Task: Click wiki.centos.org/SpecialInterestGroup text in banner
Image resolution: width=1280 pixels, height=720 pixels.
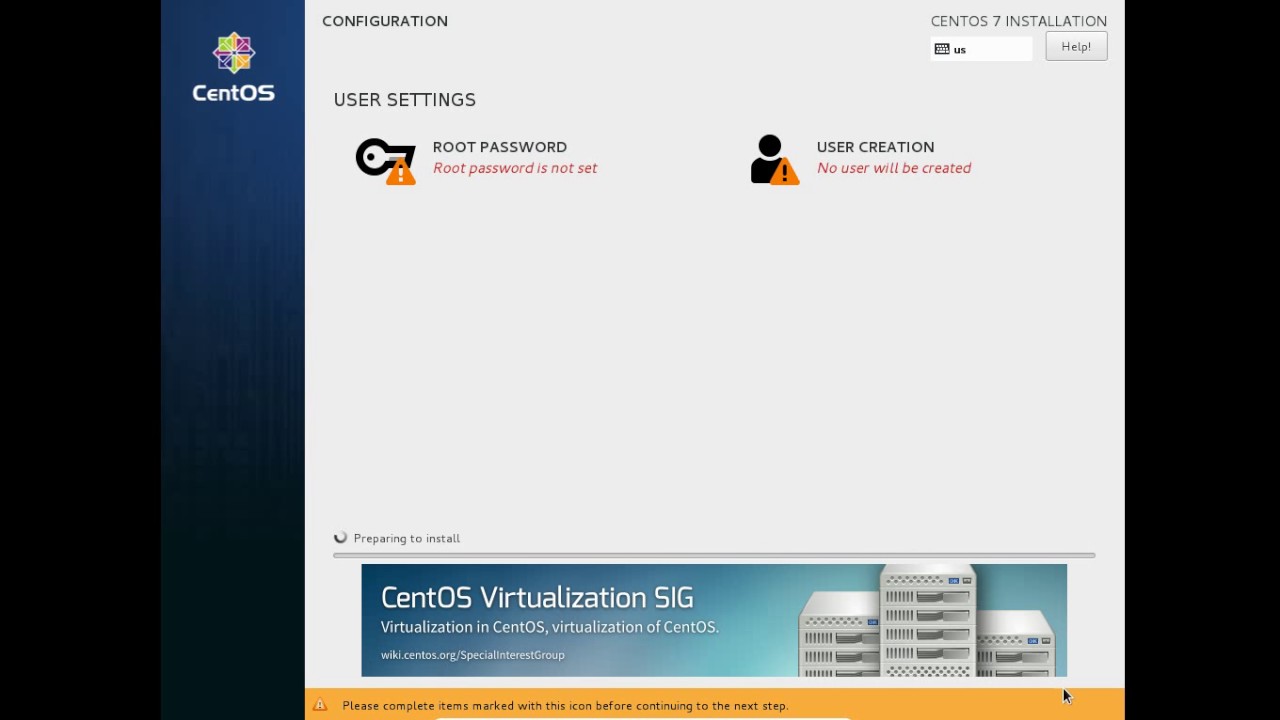Action: coord(472,655)
